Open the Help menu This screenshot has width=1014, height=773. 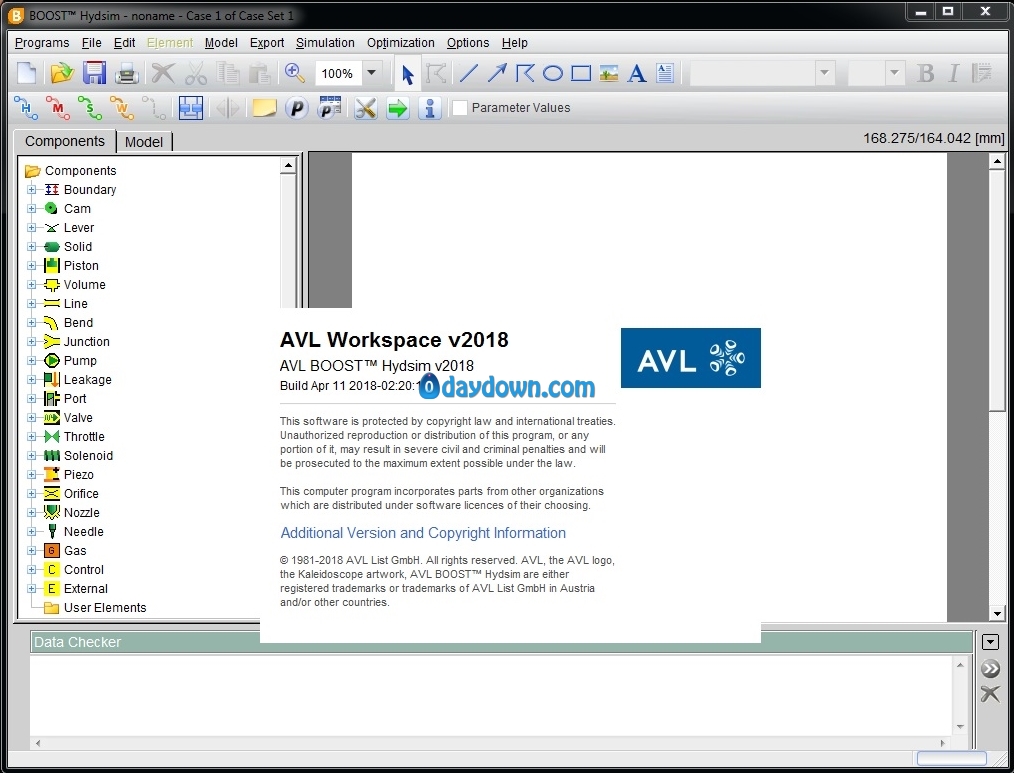[515, 43]
